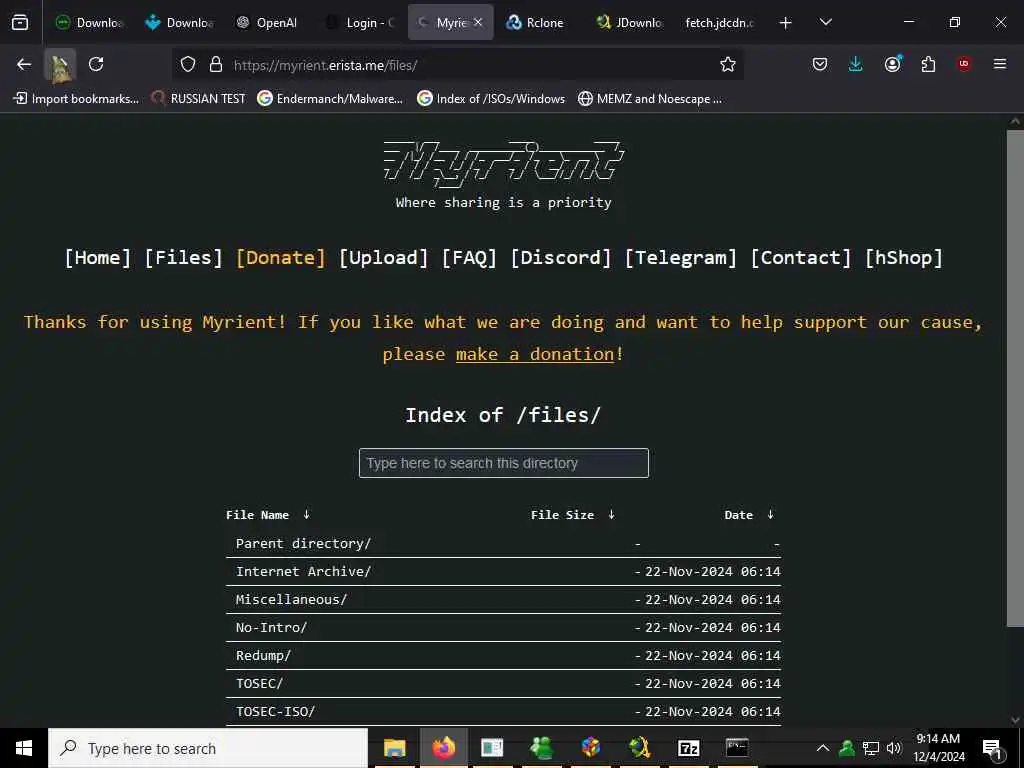Open the [FAQ] navigation link

(469, 257)
